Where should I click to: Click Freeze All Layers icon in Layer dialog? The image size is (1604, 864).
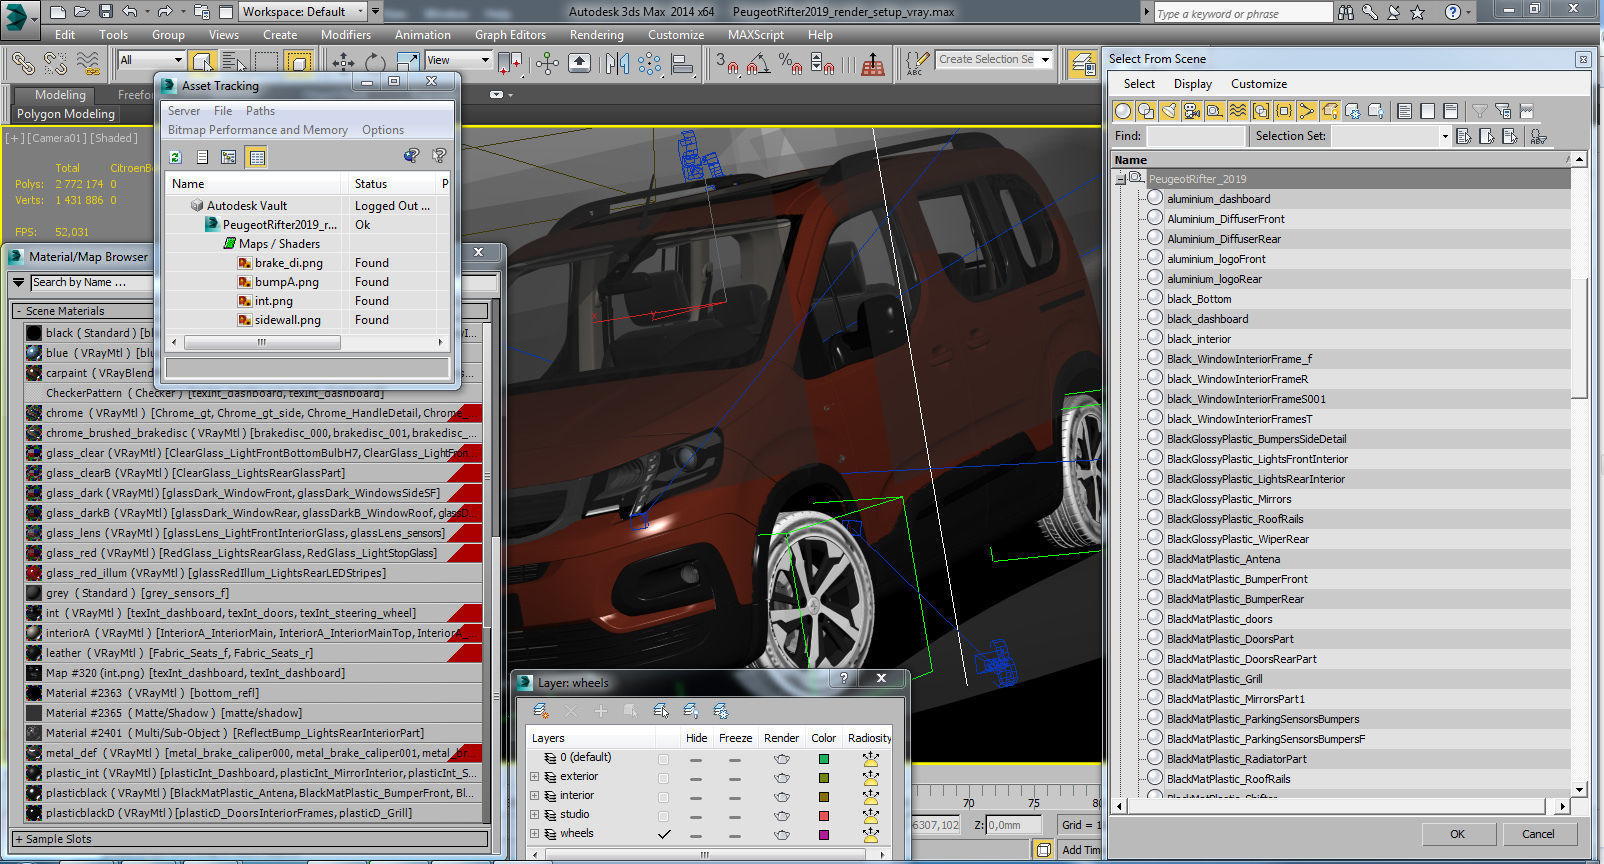[x=721, y=711]
